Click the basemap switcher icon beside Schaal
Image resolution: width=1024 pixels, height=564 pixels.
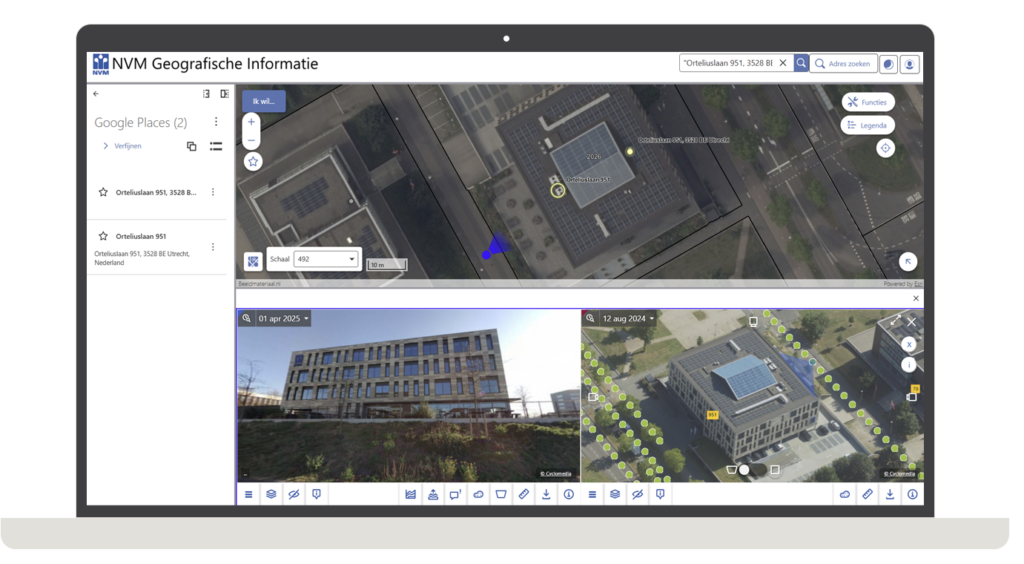tap(253, 262)
